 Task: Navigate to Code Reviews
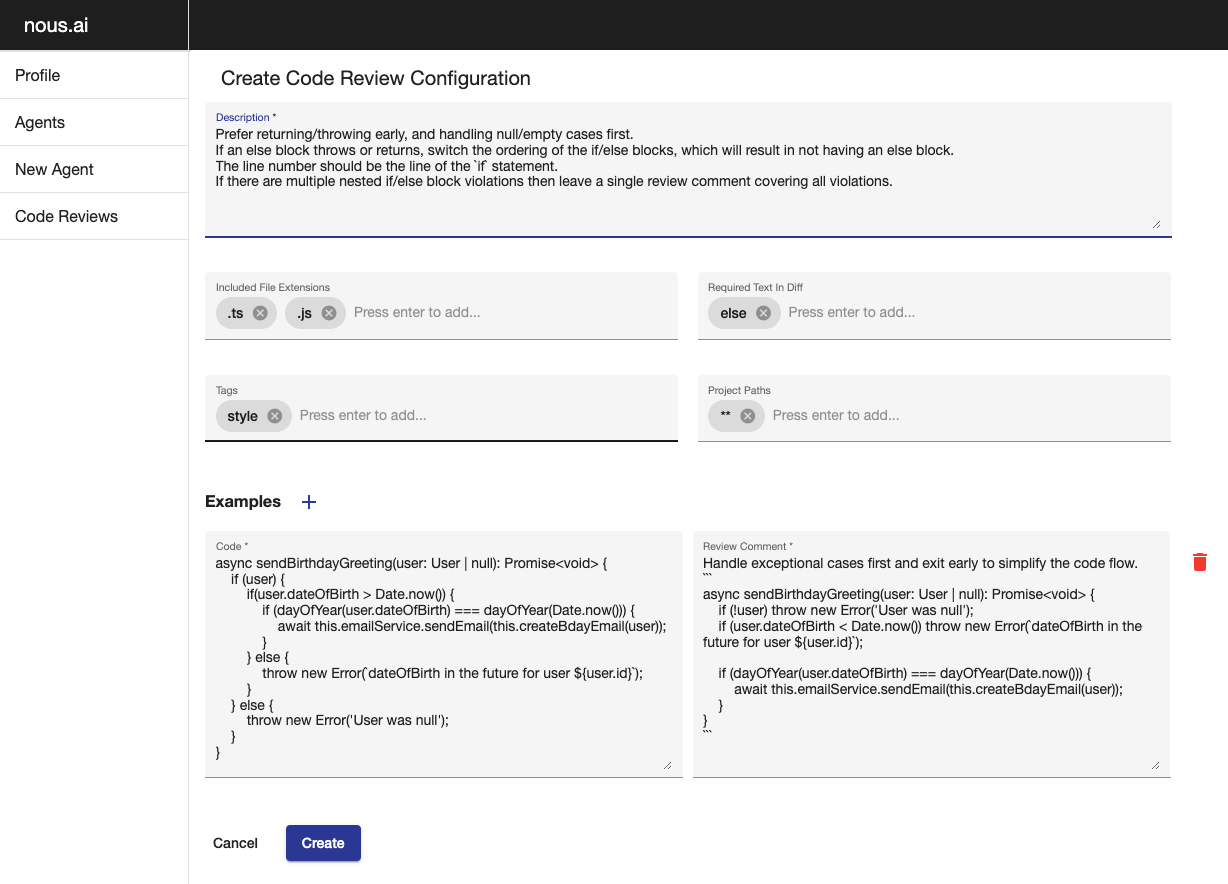pyautogui.click(x=94, y=216)
